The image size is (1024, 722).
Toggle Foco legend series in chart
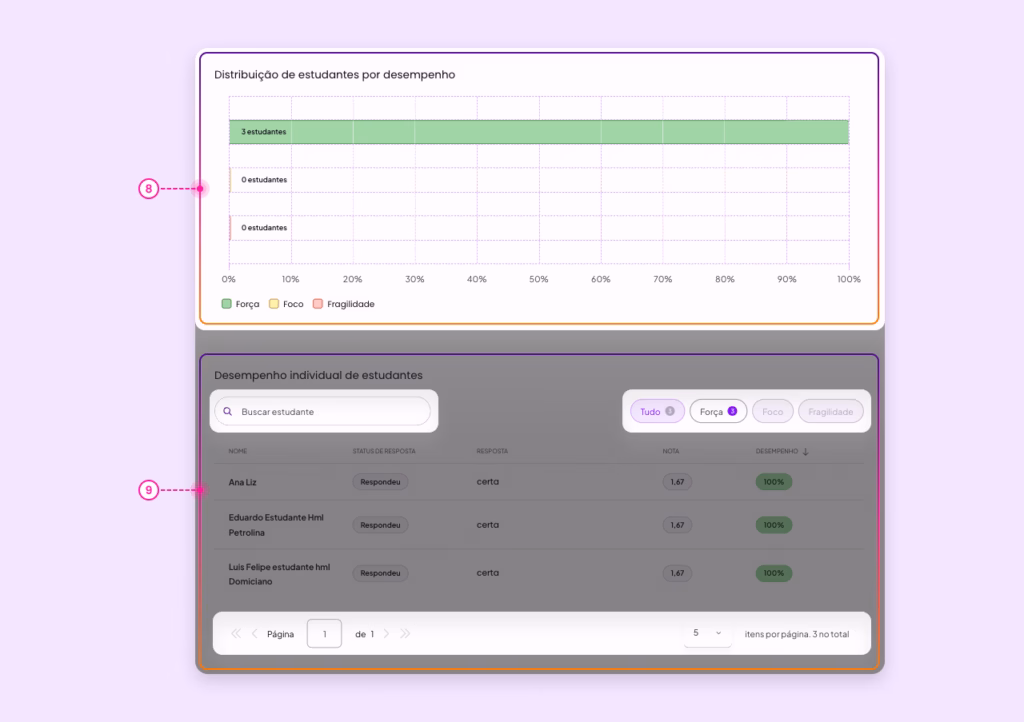click(x=287, y=304)
